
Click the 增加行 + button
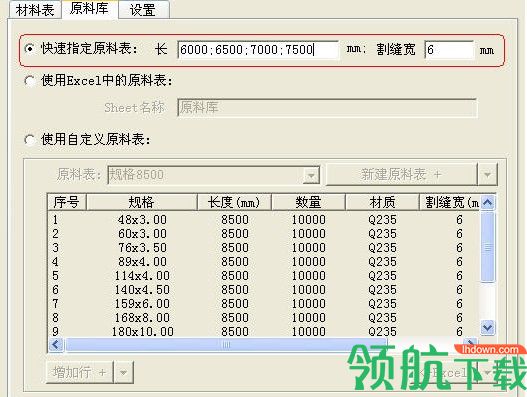click(80, 372)
